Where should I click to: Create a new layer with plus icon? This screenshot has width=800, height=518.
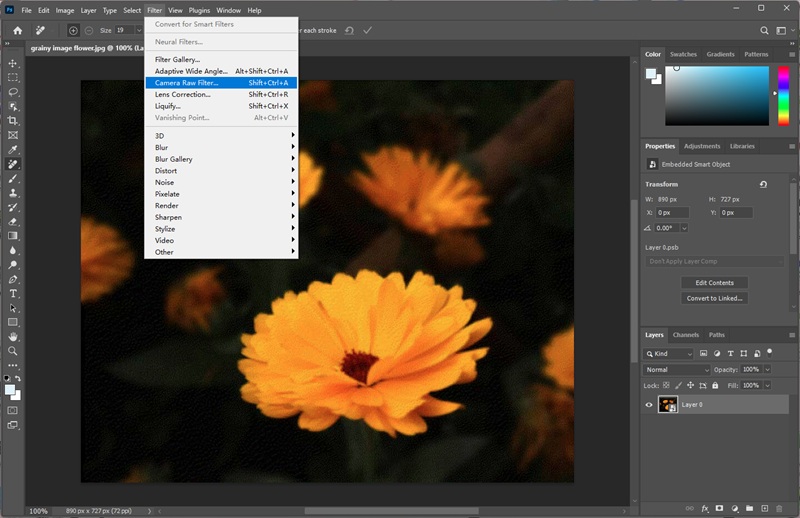tap(763, 509)
